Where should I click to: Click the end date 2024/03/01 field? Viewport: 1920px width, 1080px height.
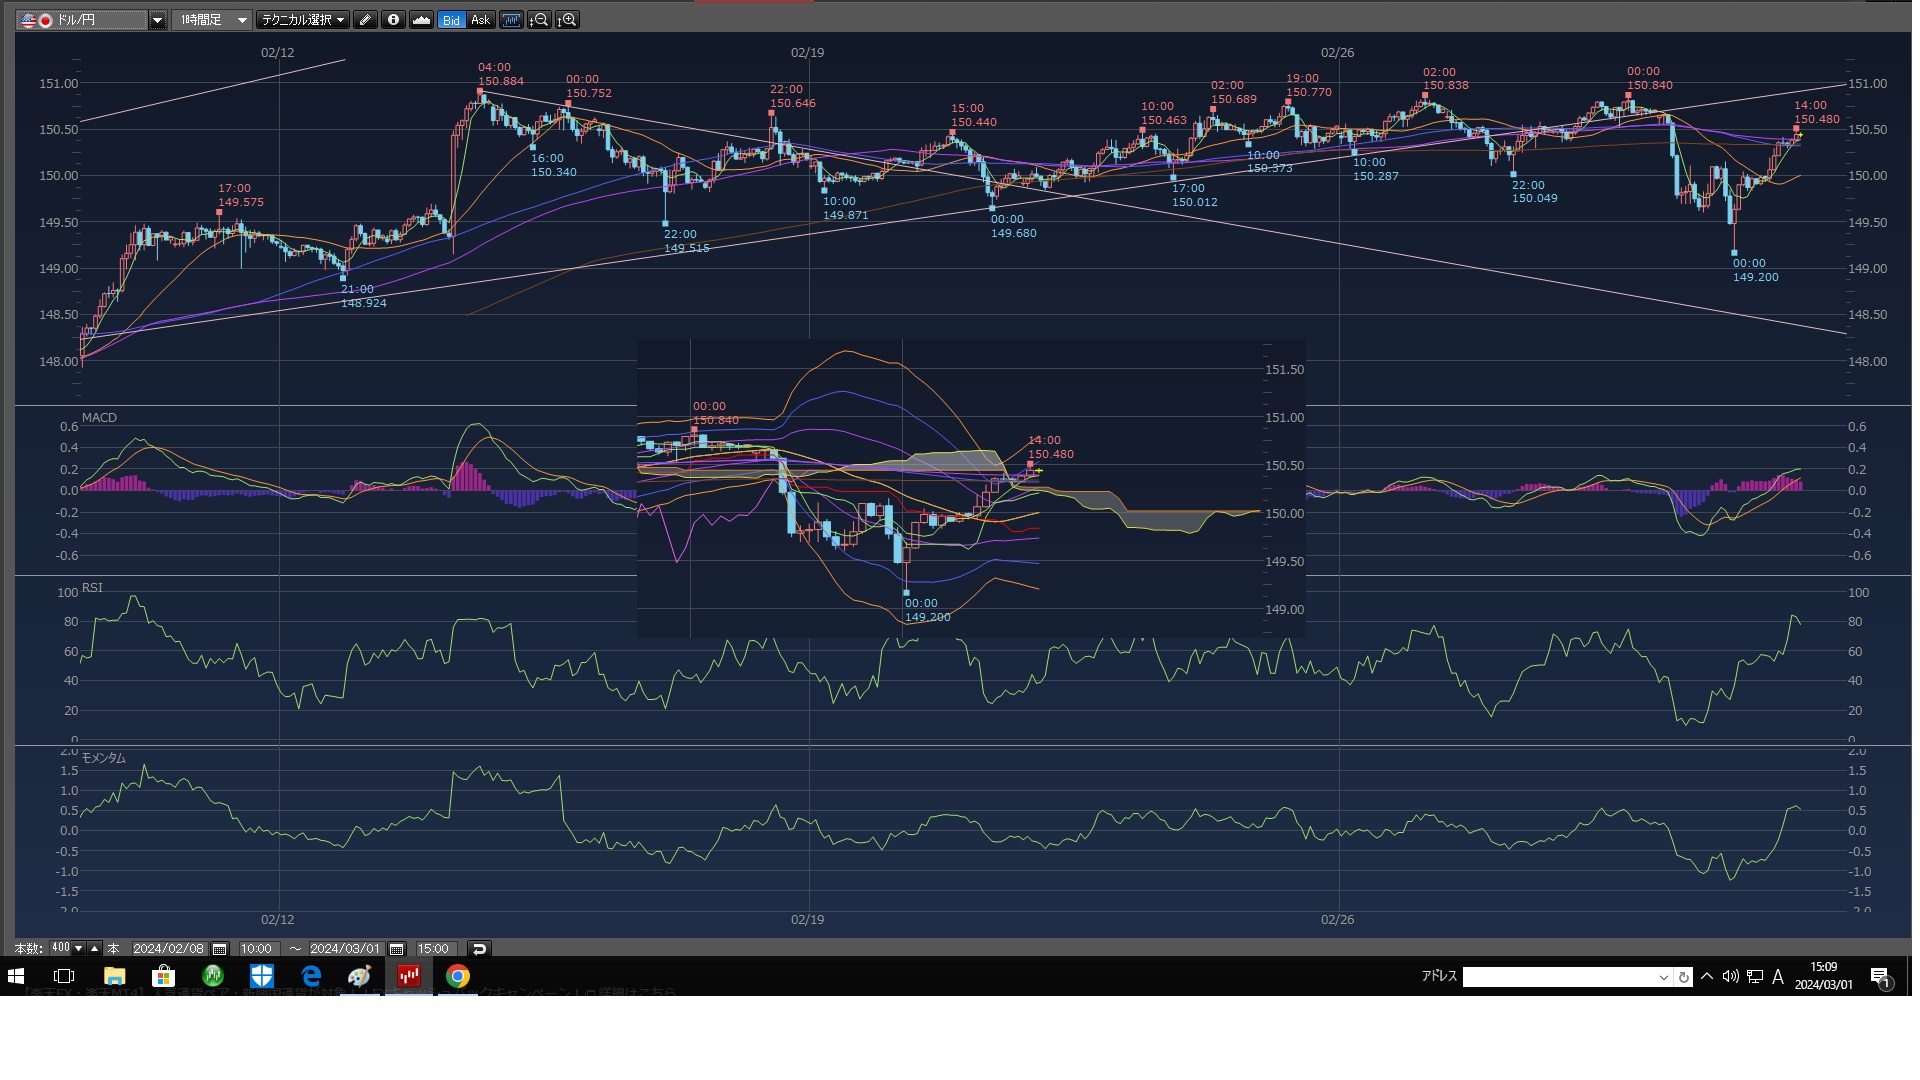pyautogui.click(x=345, y=949)
